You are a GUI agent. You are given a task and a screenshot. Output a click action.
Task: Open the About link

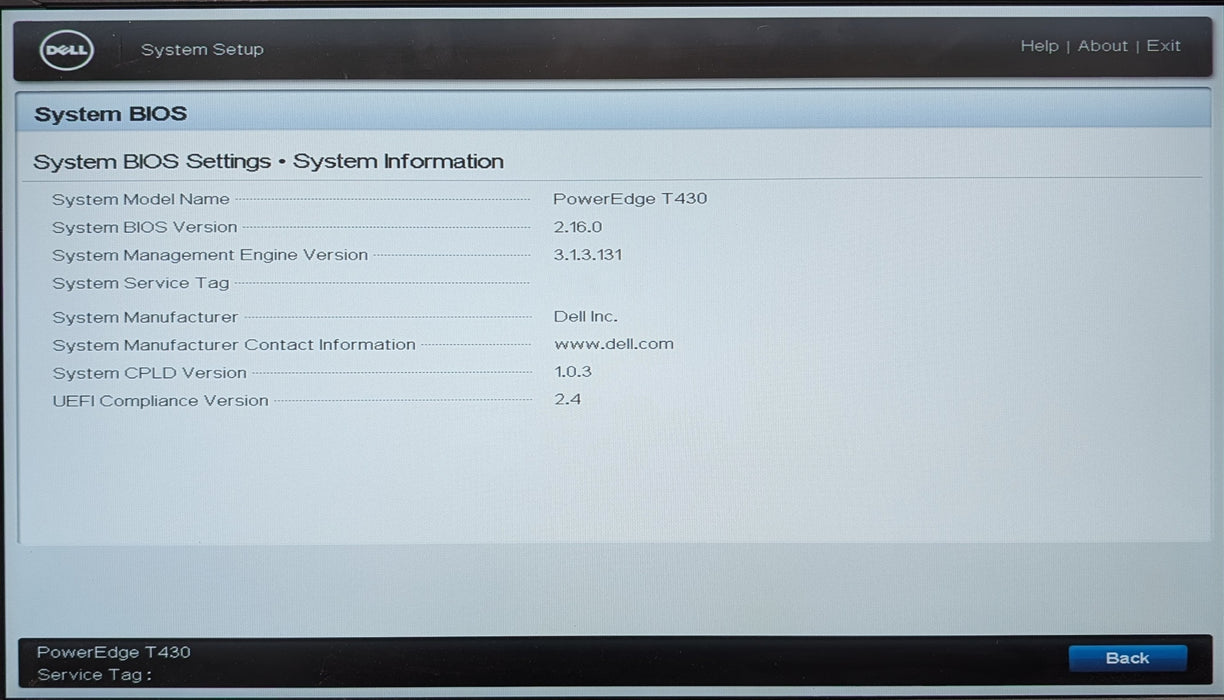1103,46
